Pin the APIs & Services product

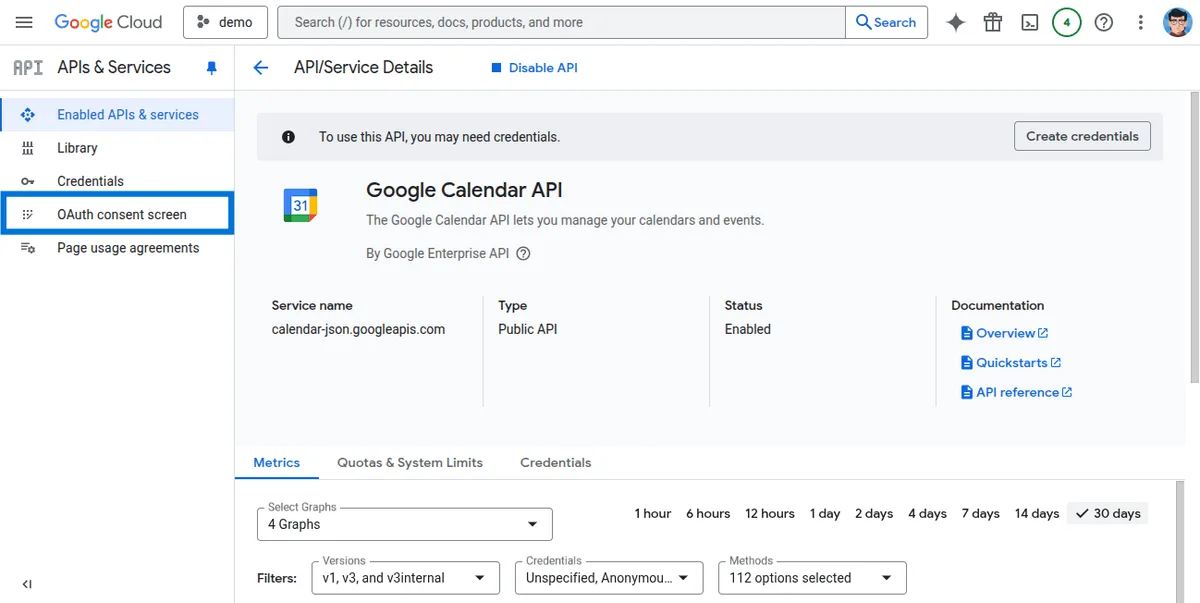coord(211,68)
